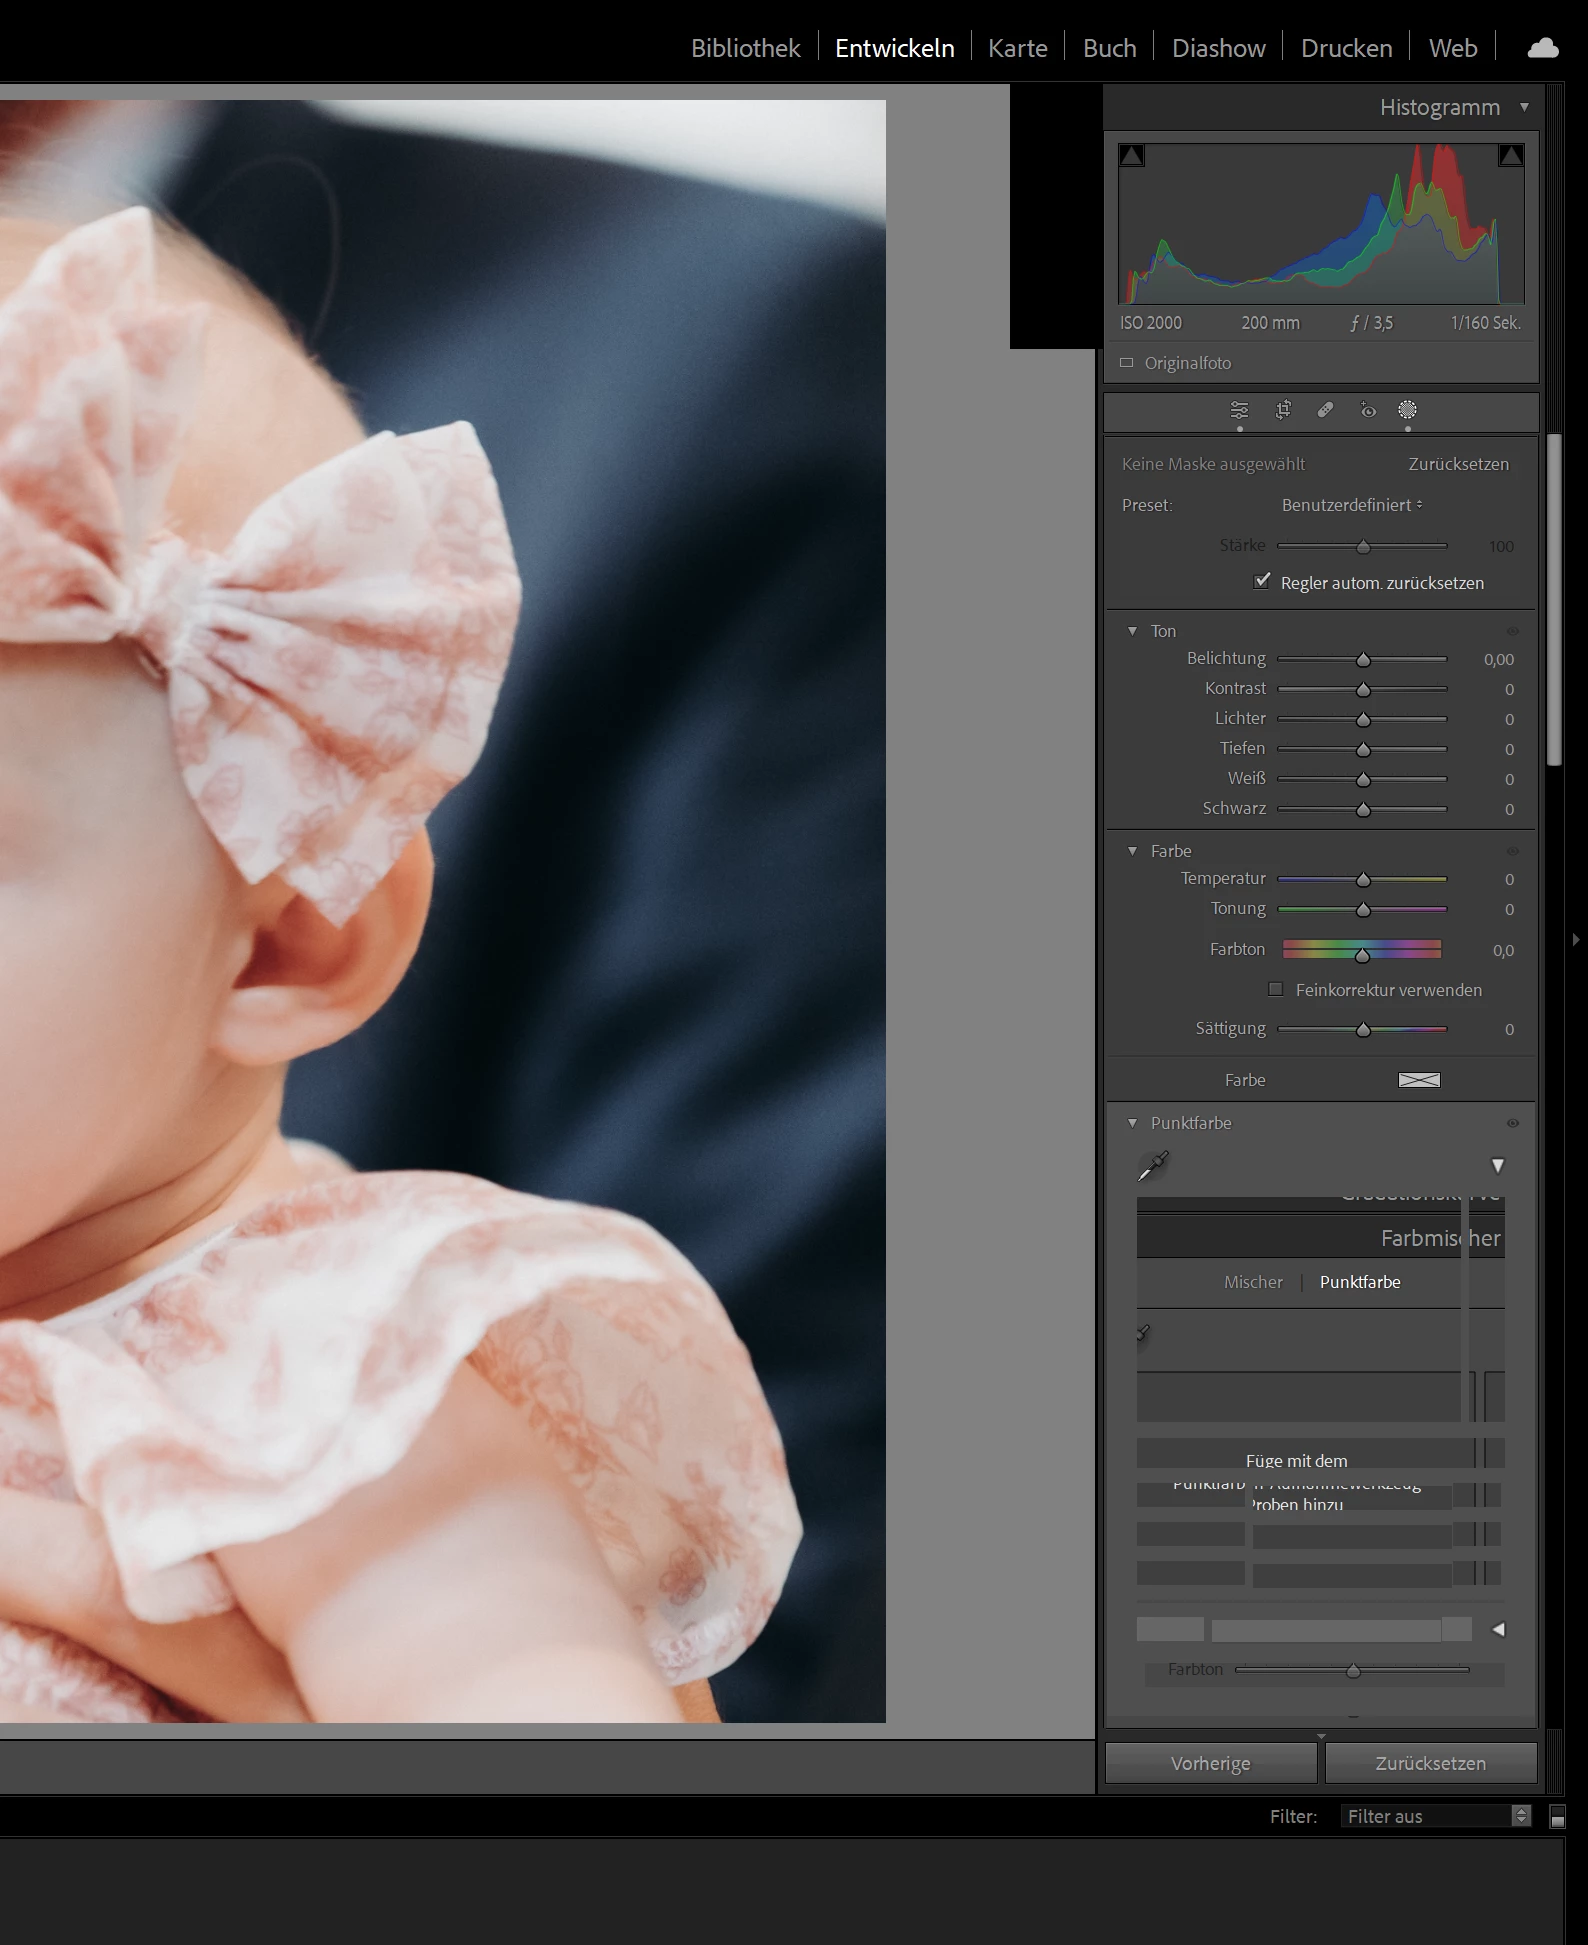Collapse the Ton section

1132,631
